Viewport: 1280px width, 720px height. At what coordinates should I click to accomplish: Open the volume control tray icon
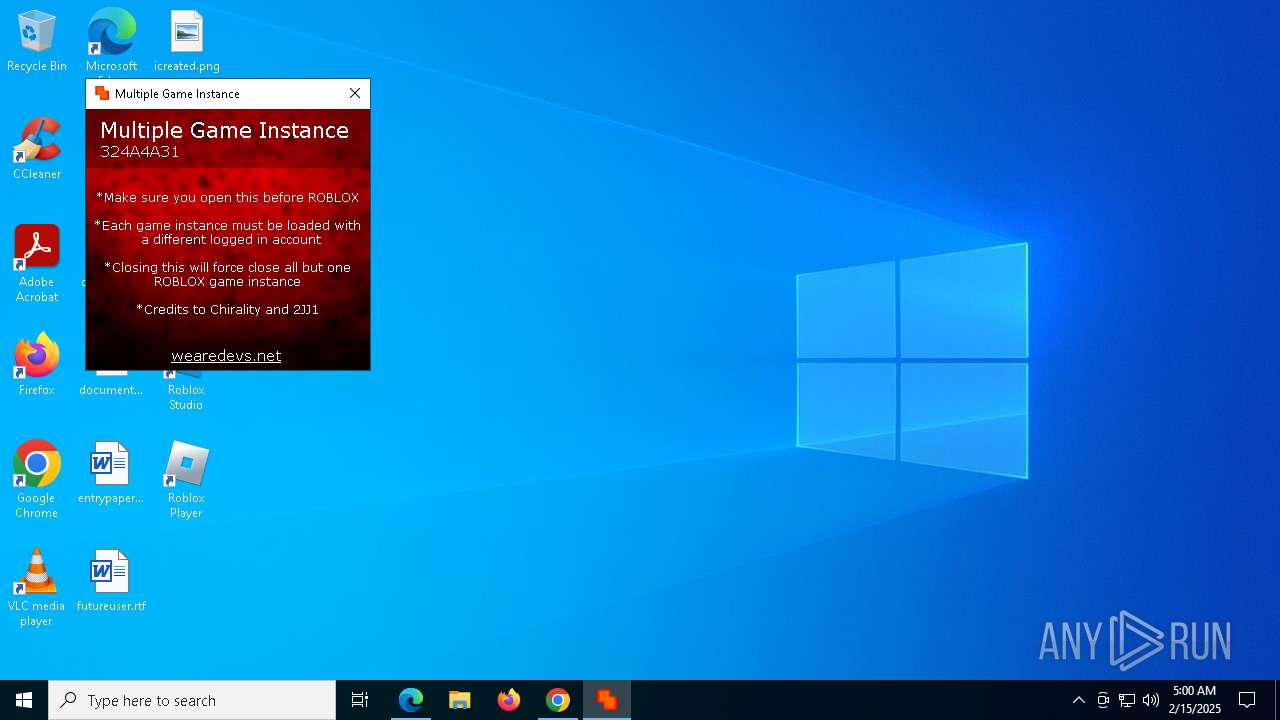[1151, 700]
